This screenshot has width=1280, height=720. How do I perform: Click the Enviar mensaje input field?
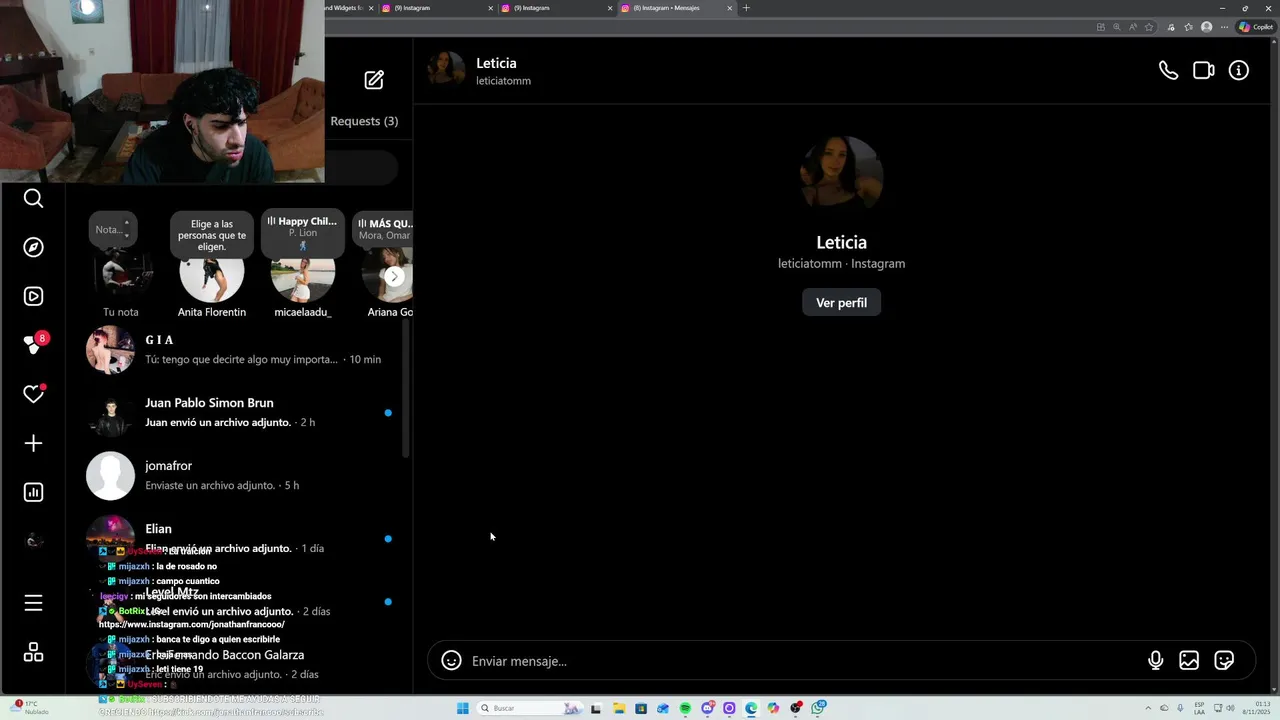tap(805, 661)
